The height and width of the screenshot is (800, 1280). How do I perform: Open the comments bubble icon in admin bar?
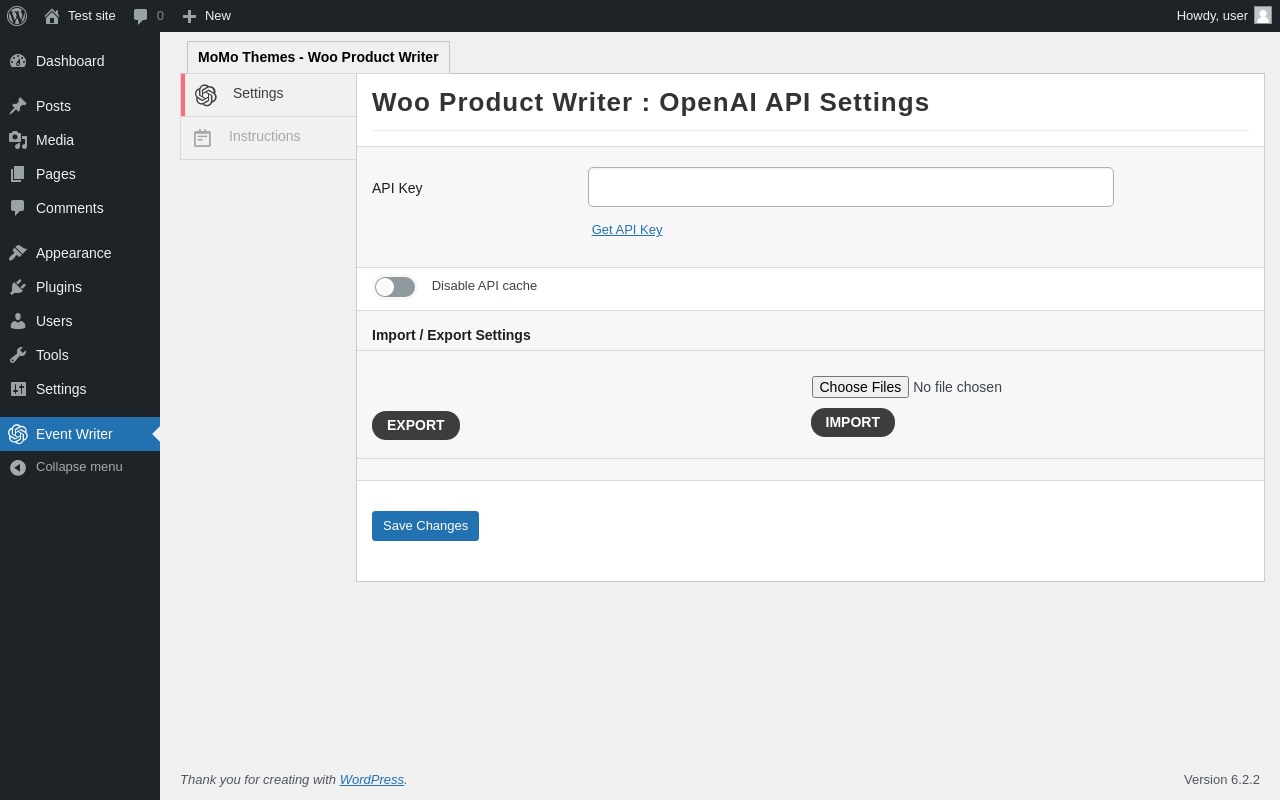[141, 16]
